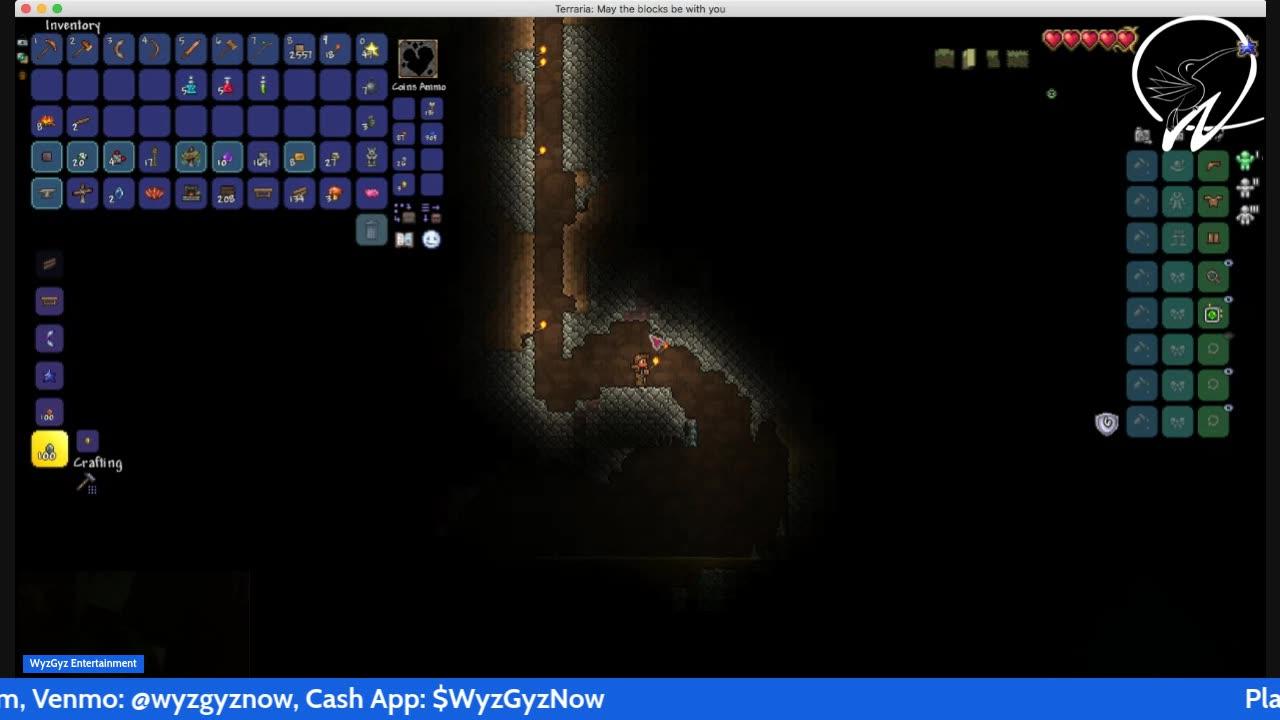This screenshot has width=1280, height=720.
Task: Pick up the red healing potion stack
Action: (x=227, y=85)
